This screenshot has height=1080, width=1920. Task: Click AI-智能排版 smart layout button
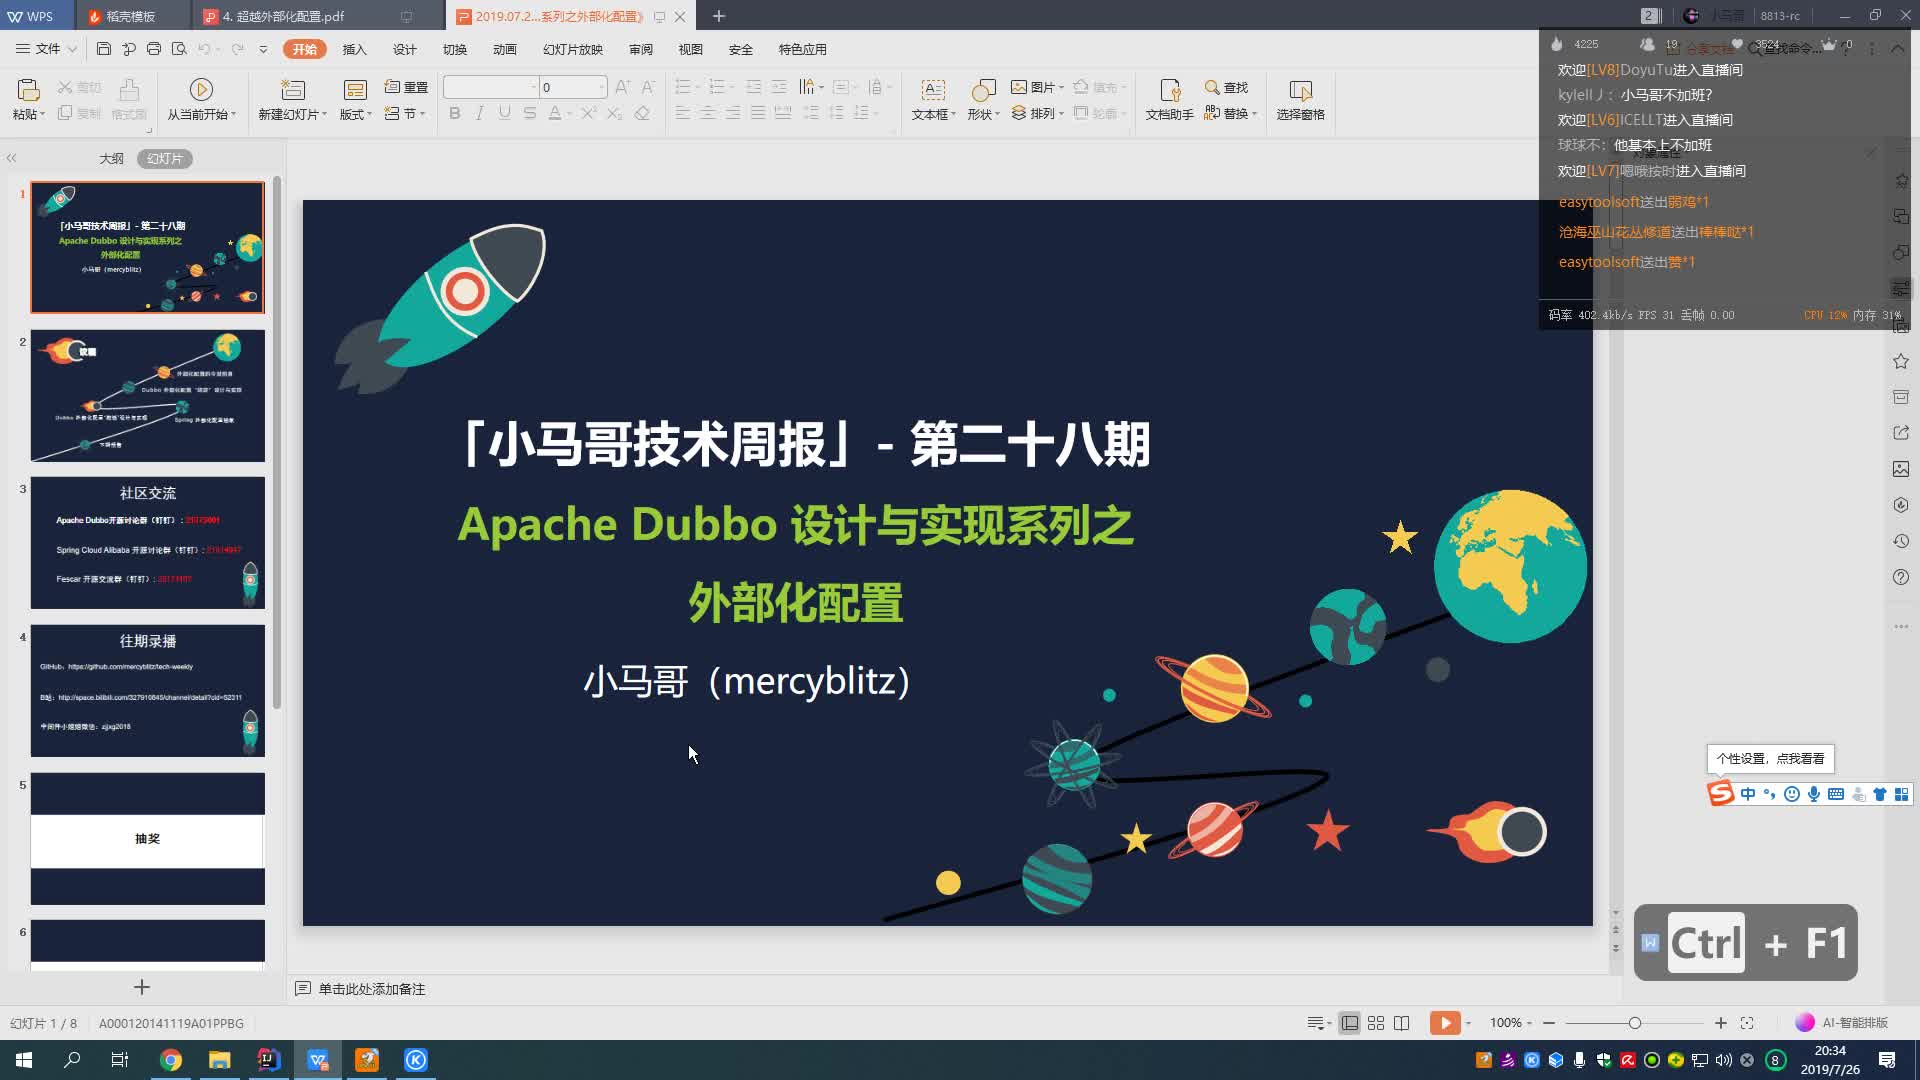[1842, 1023]
